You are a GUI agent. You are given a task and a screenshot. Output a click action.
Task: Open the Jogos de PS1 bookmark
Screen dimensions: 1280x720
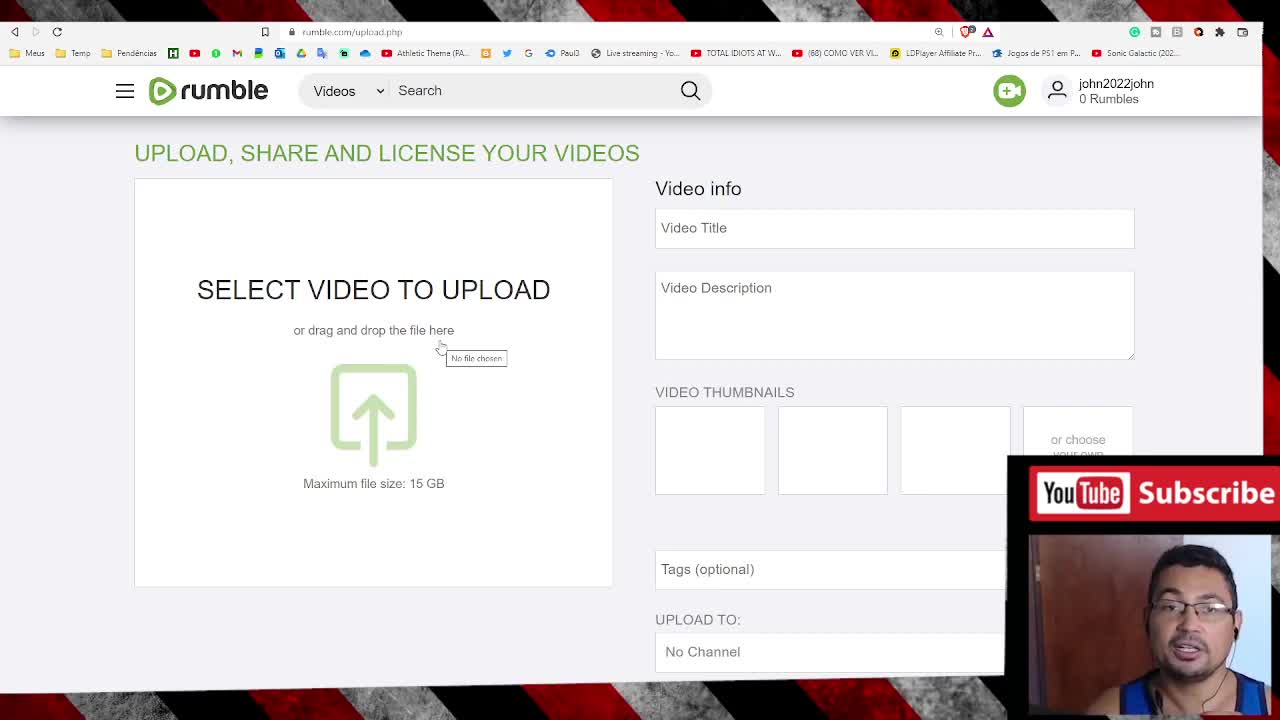(1036, 53)
